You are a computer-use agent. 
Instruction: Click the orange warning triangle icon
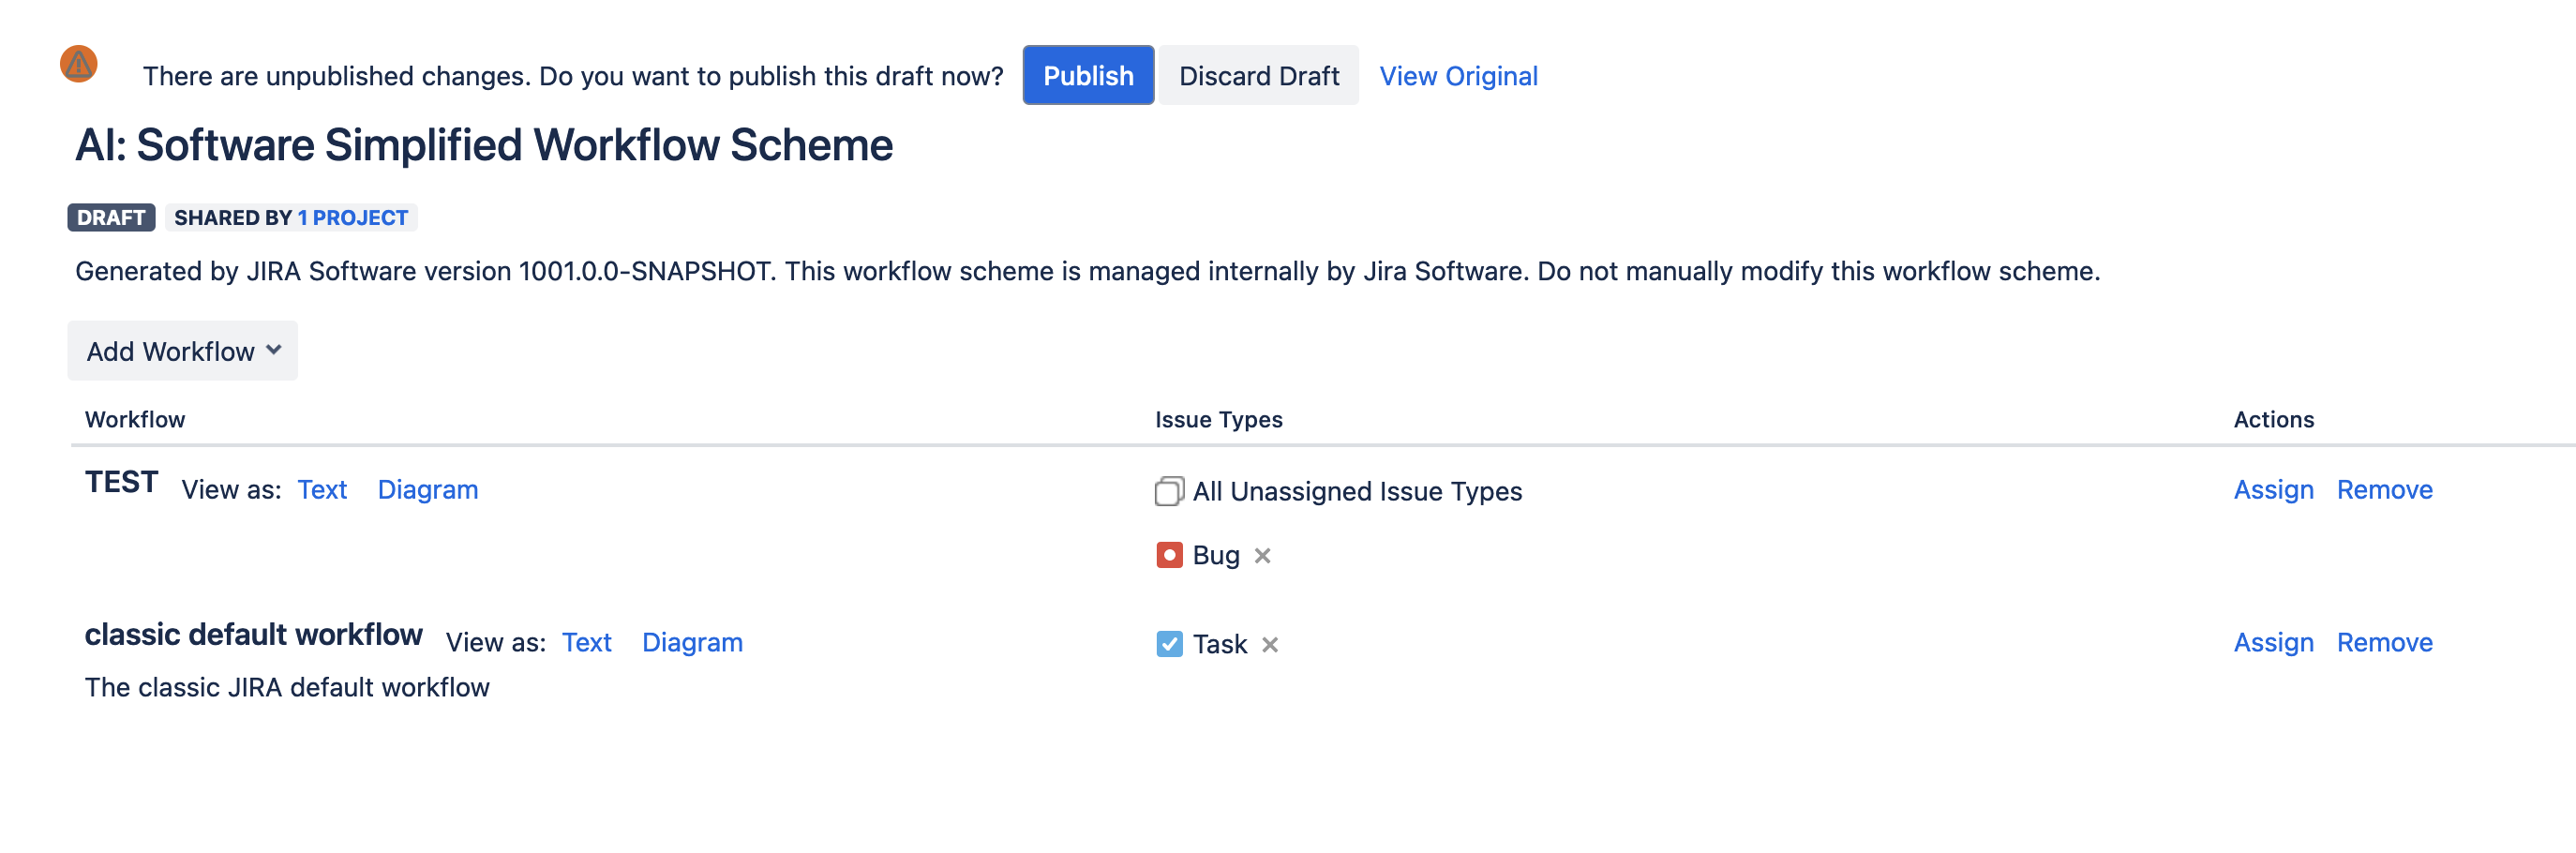(x=77, y=64)
